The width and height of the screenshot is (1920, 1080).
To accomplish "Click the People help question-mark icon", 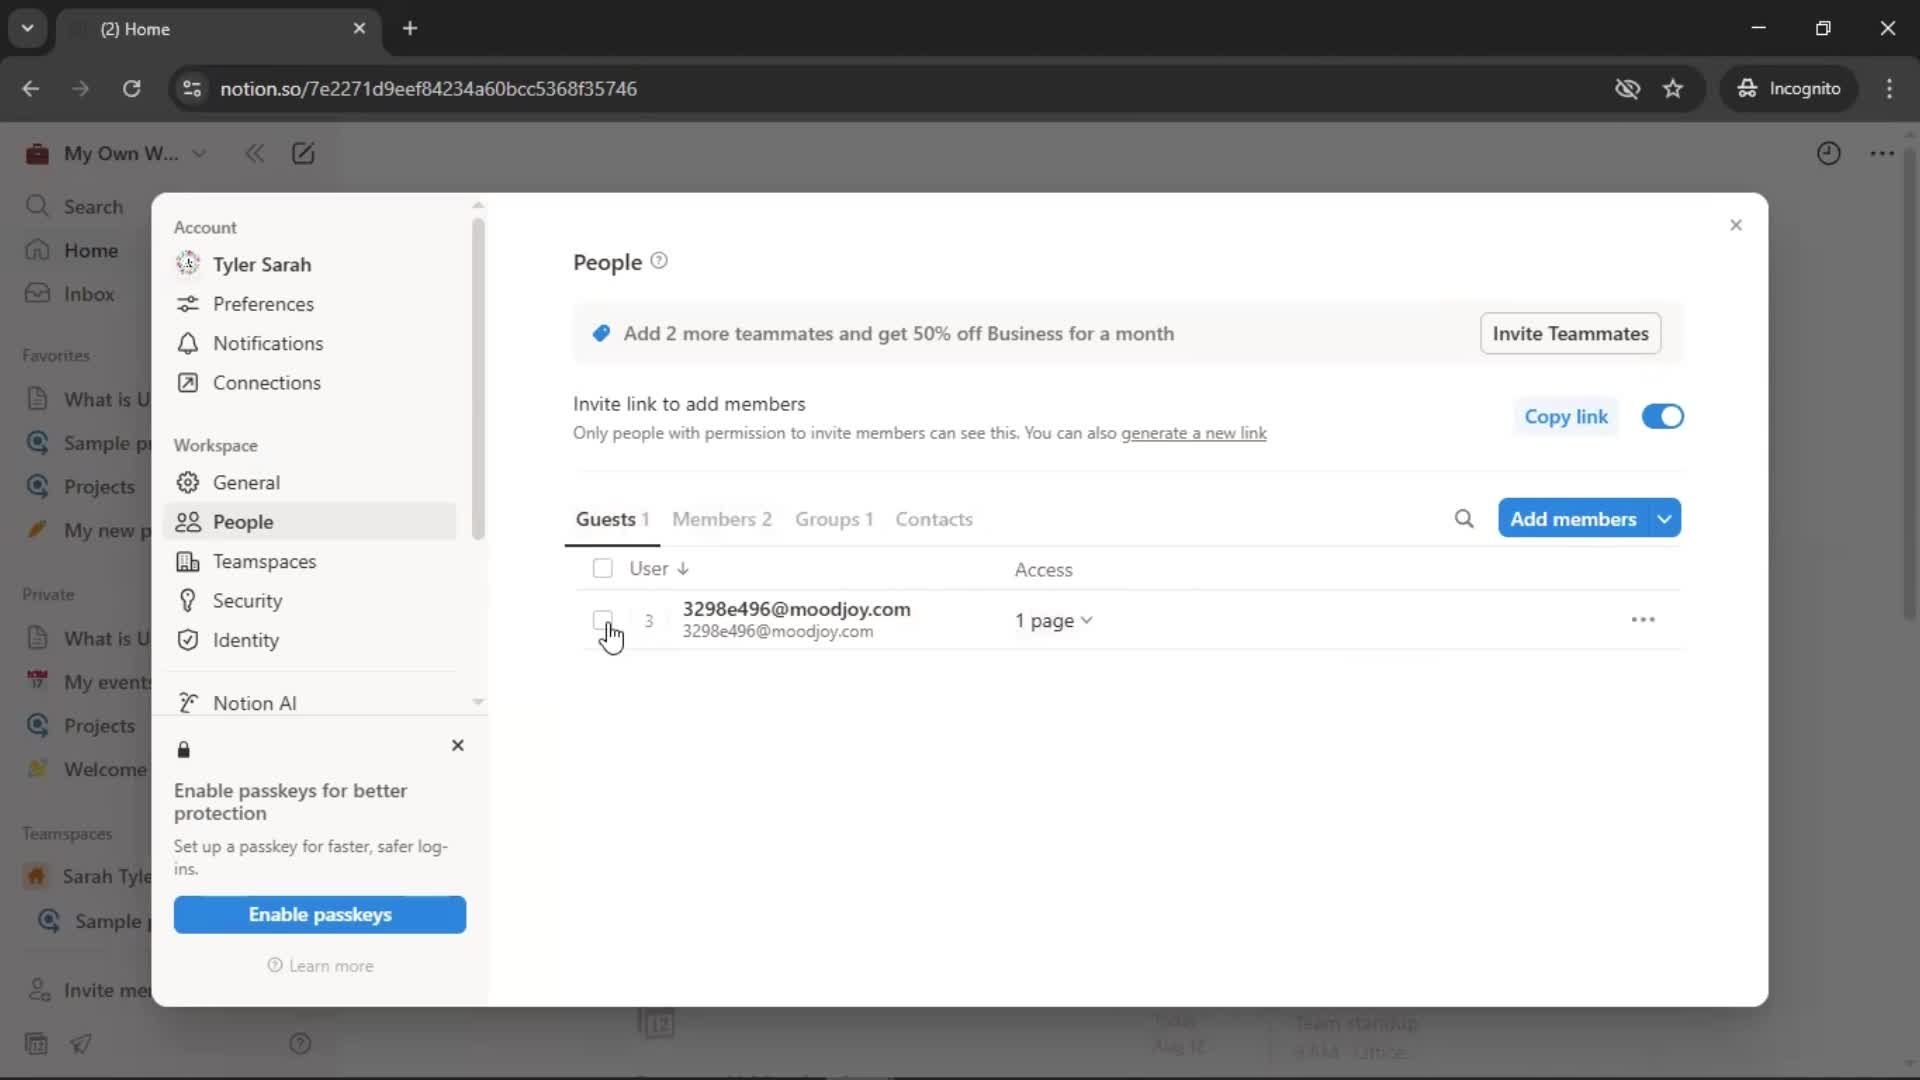I will tap(659, 261).
